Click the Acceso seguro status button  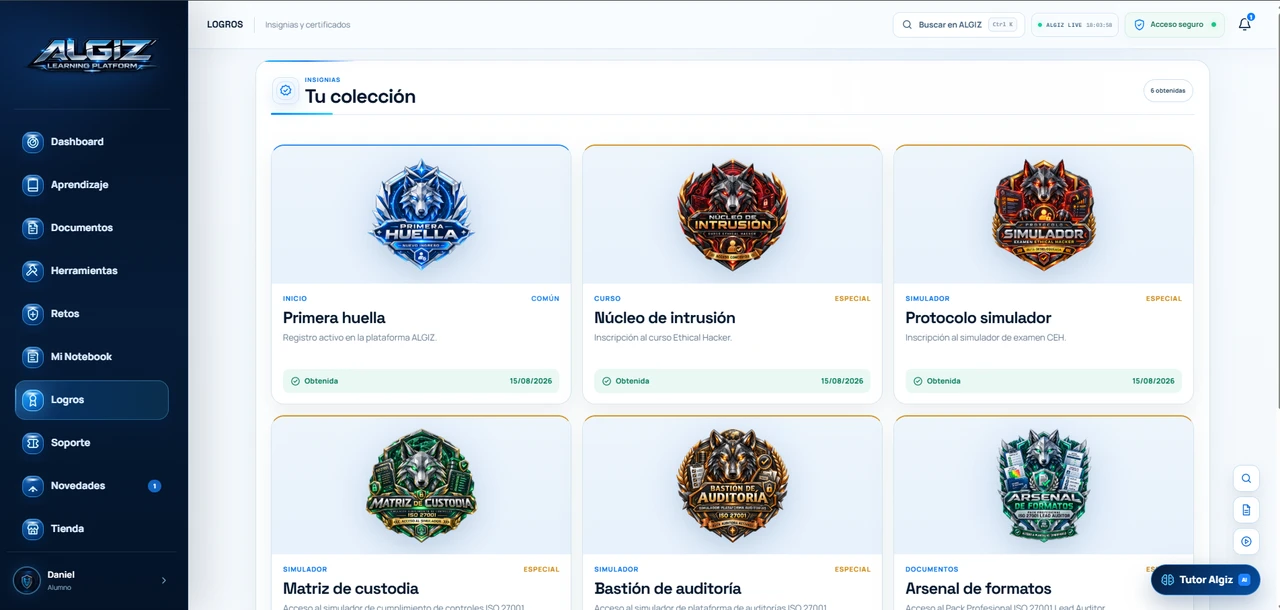pyautogui.click(x=1174, y=25)
